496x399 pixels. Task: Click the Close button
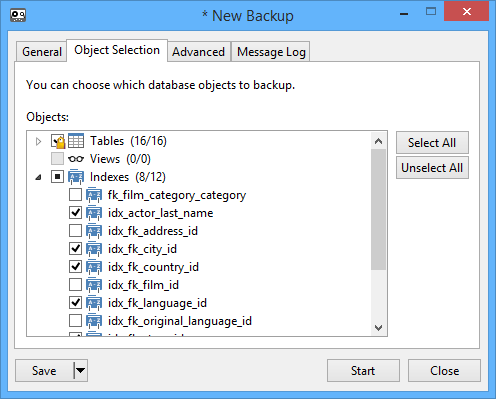[x=444, y=370]
